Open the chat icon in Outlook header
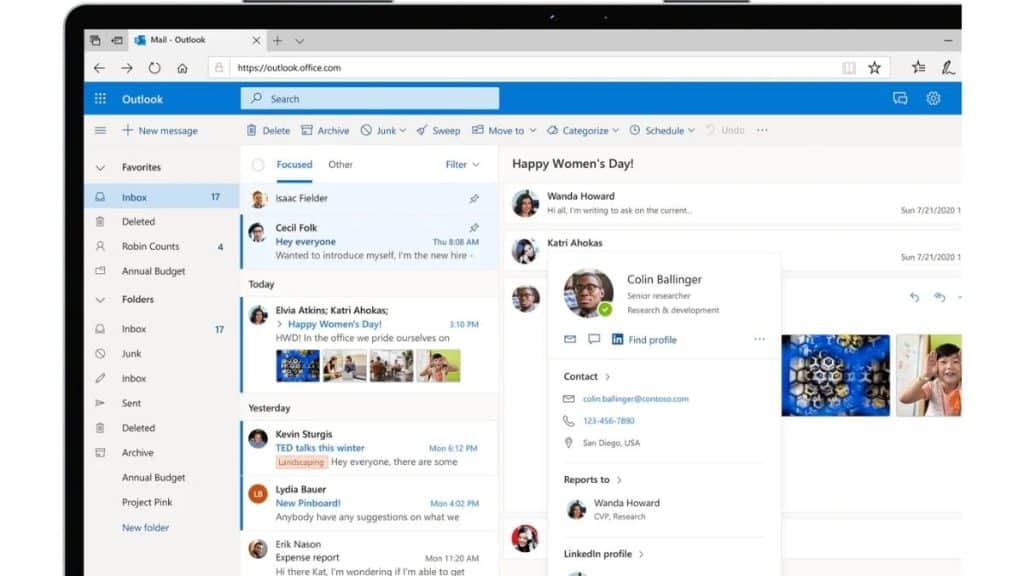Image resolution: width=1024 pixels, height=576 pixels. [x=900, y=99]
